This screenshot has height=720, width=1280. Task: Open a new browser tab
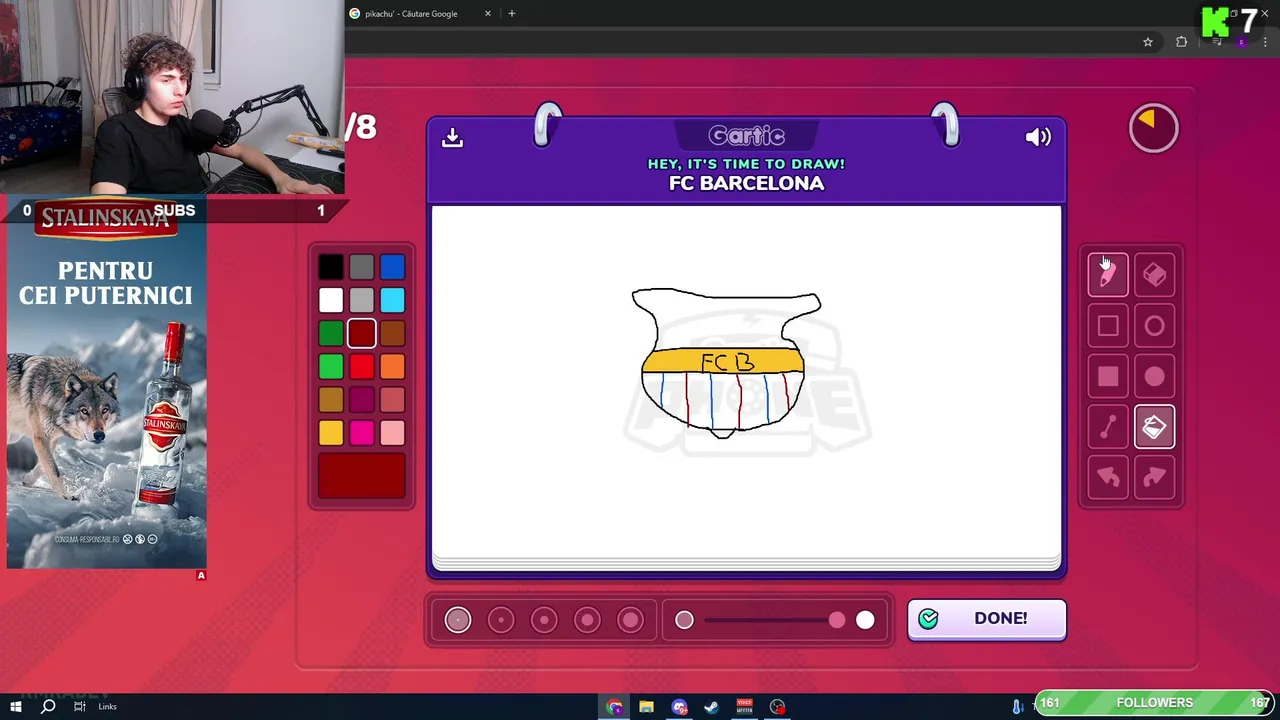click(x=511, y=13)
